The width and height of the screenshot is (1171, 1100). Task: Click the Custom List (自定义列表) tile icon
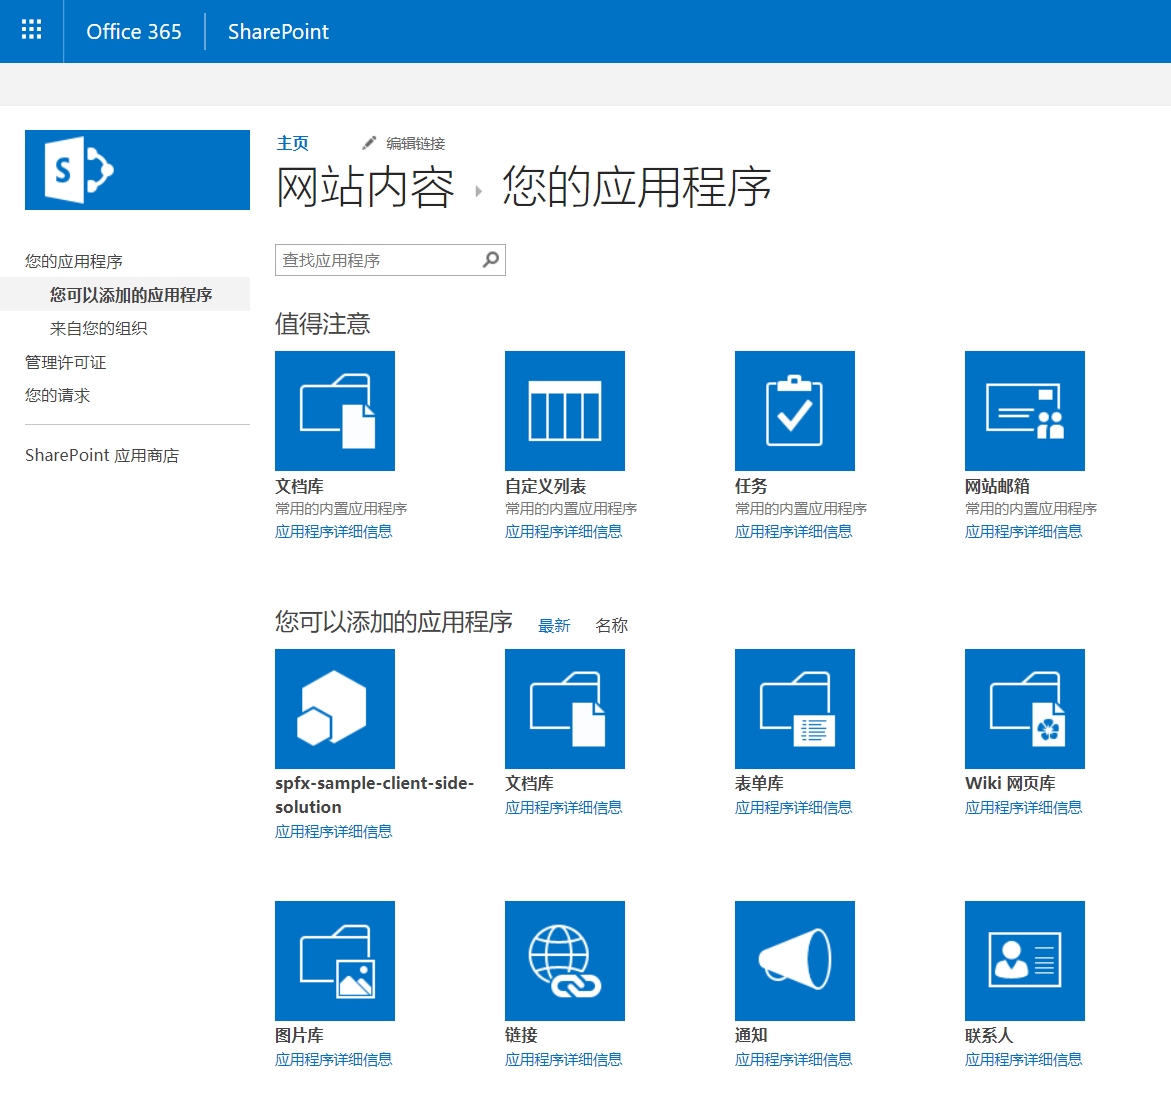[564, 410]
